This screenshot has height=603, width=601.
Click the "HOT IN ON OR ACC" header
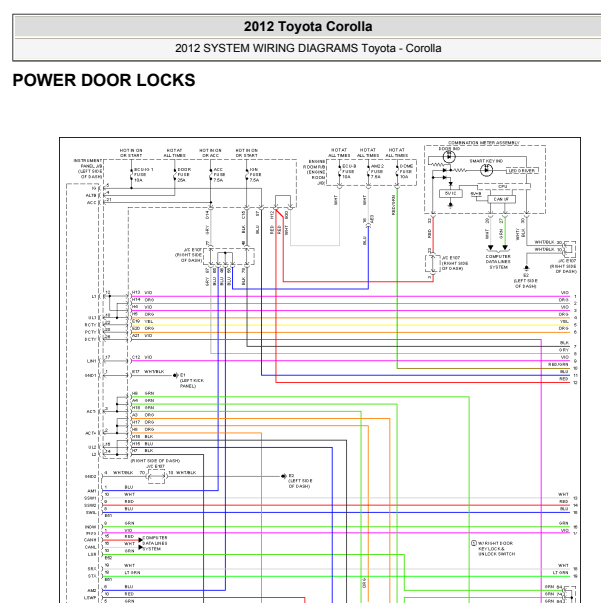(210, 153)
